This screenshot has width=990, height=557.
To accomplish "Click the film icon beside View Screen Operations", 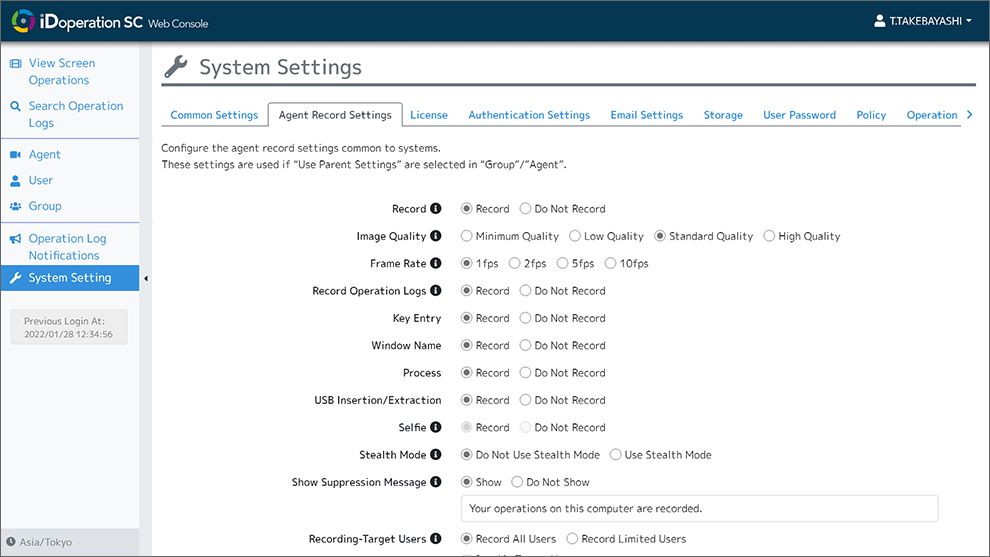I will (x=15, y=63).
